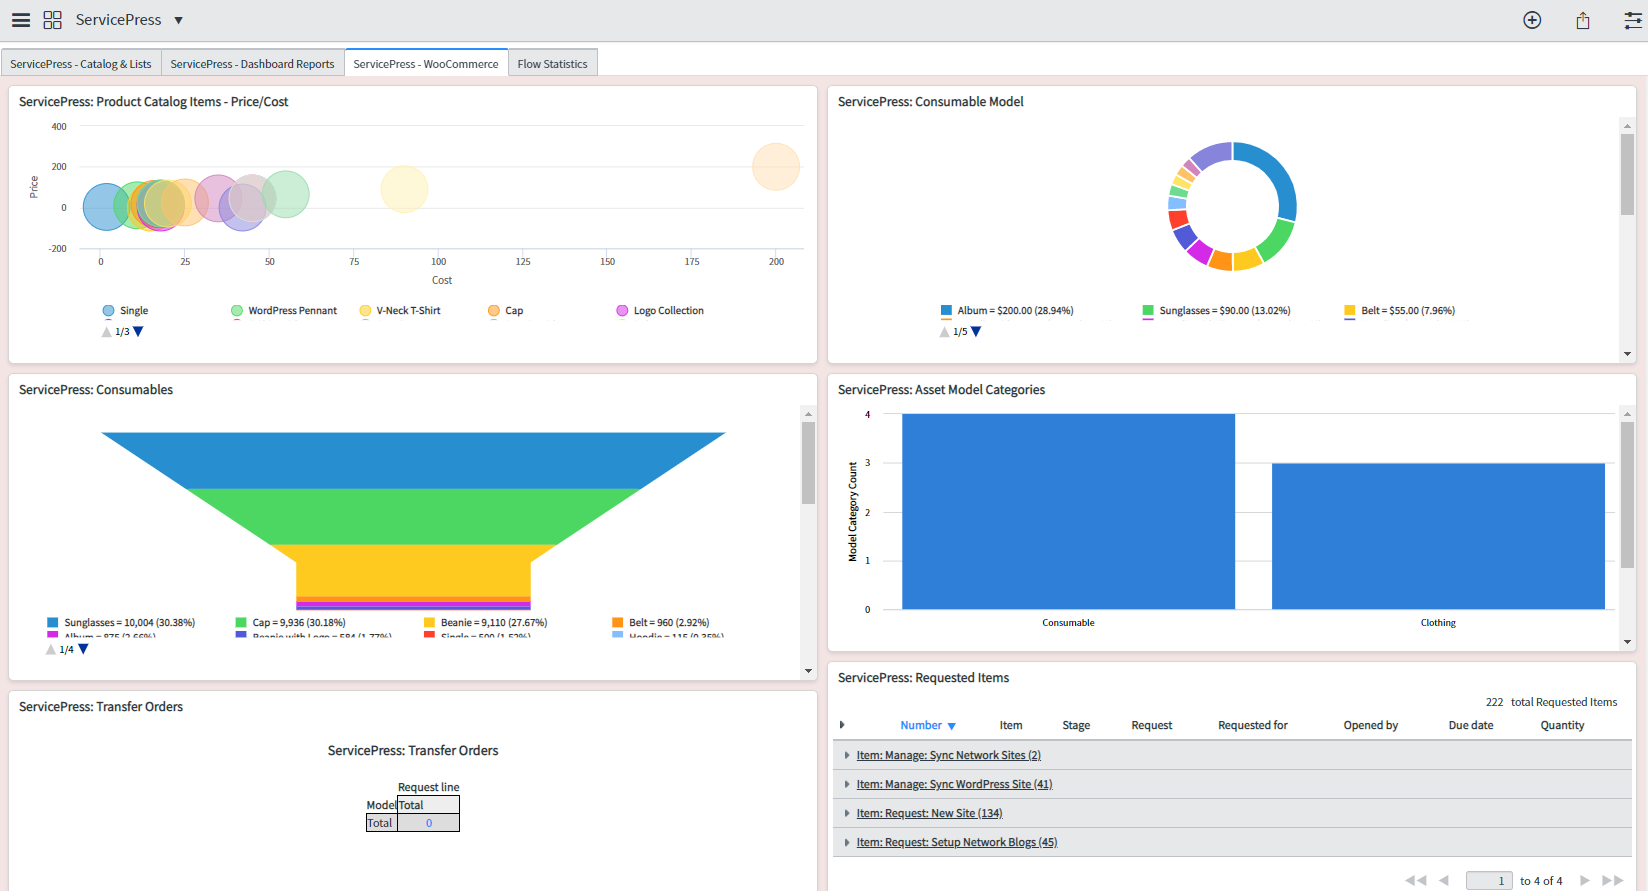Expand Request: New Site group
The width and height of the screenshot is (1648, 891).
pyautogui.click(x=847, y=813)
